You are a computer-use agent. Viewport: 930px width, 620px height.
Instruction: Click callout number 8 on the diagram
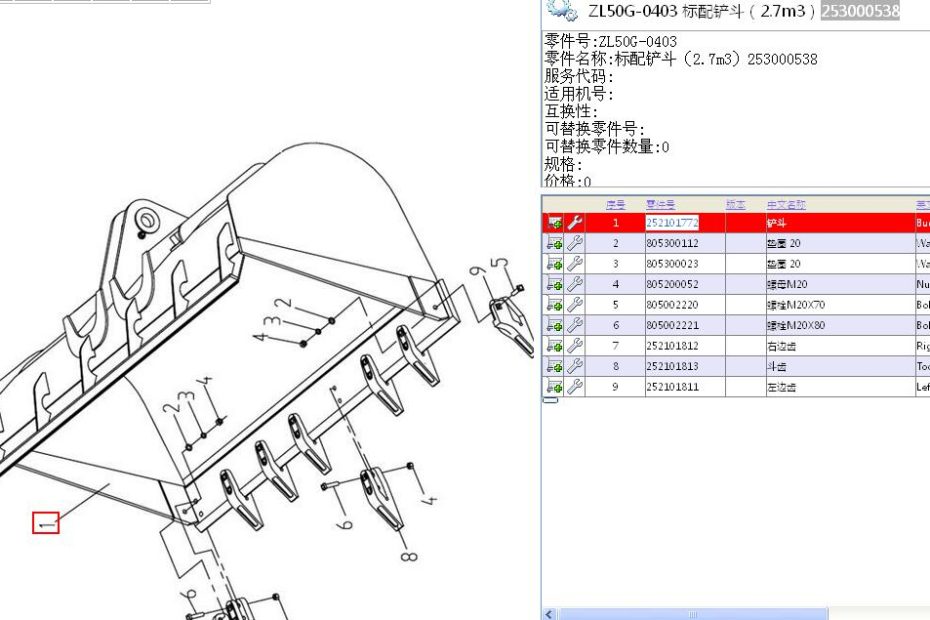407,553
